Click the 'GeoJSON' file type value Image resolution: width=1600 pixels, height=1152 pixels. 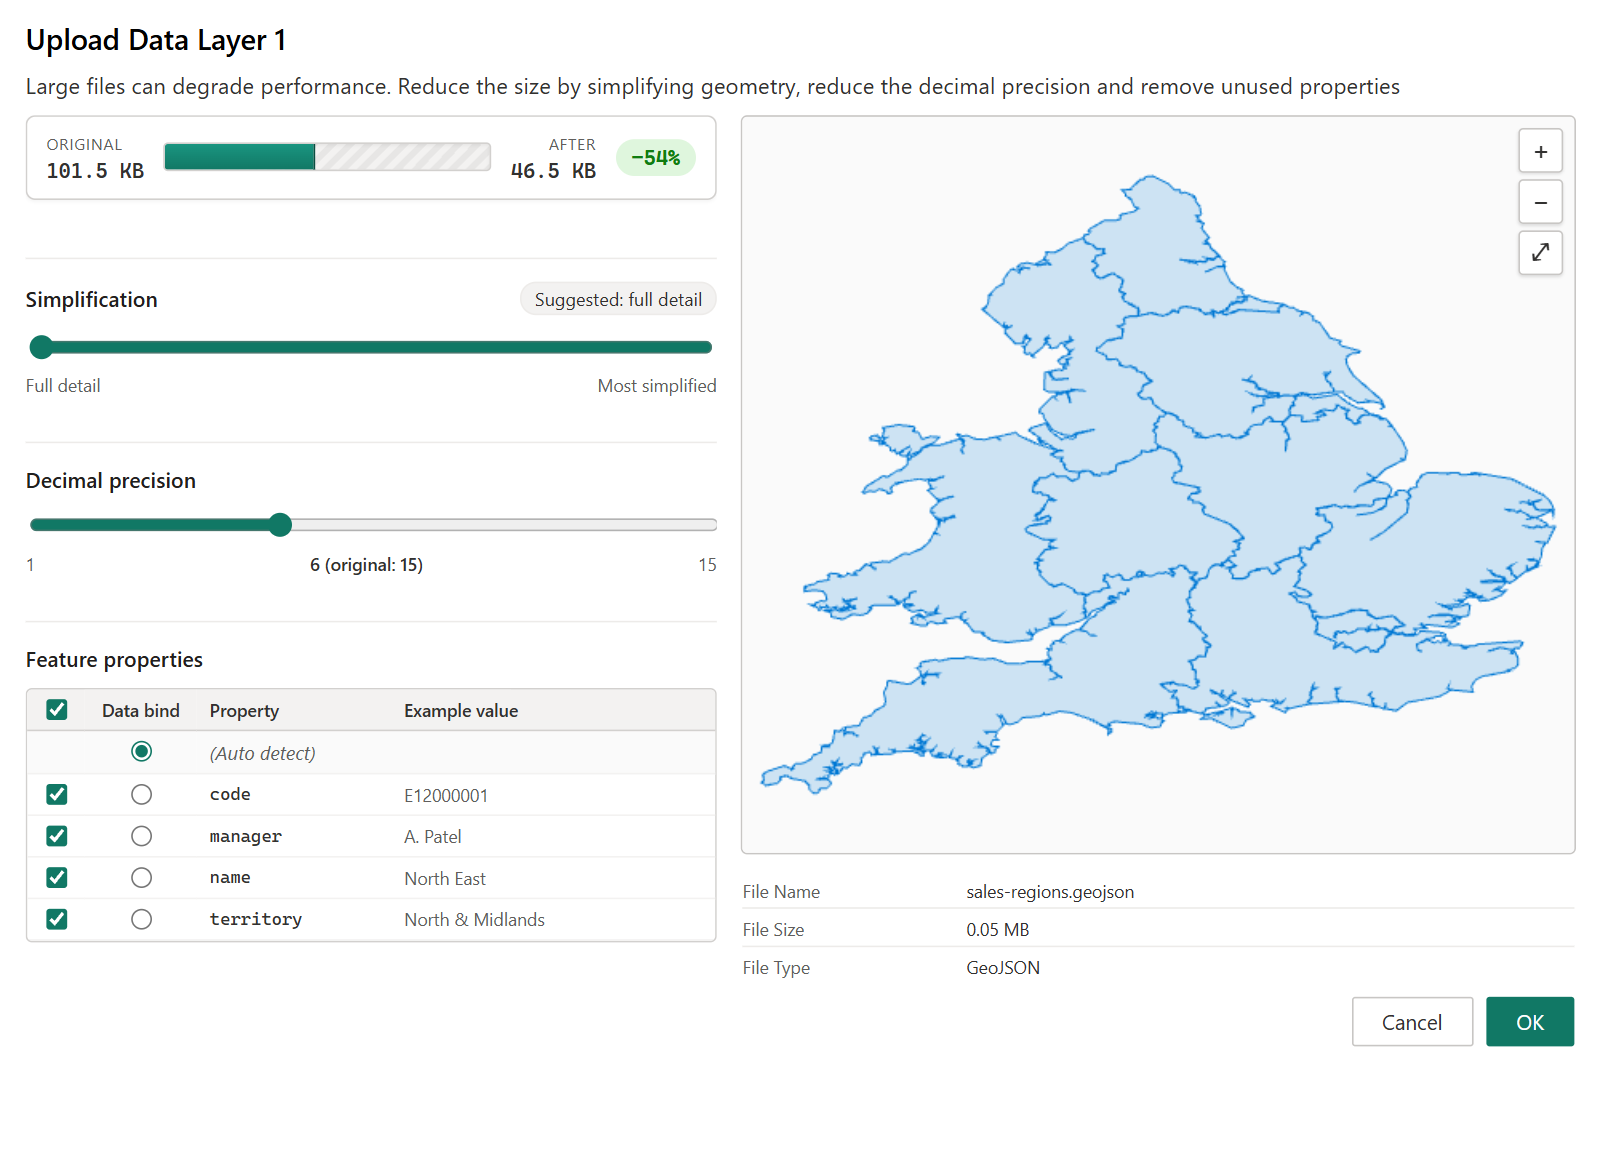[x=1003, y=968]
